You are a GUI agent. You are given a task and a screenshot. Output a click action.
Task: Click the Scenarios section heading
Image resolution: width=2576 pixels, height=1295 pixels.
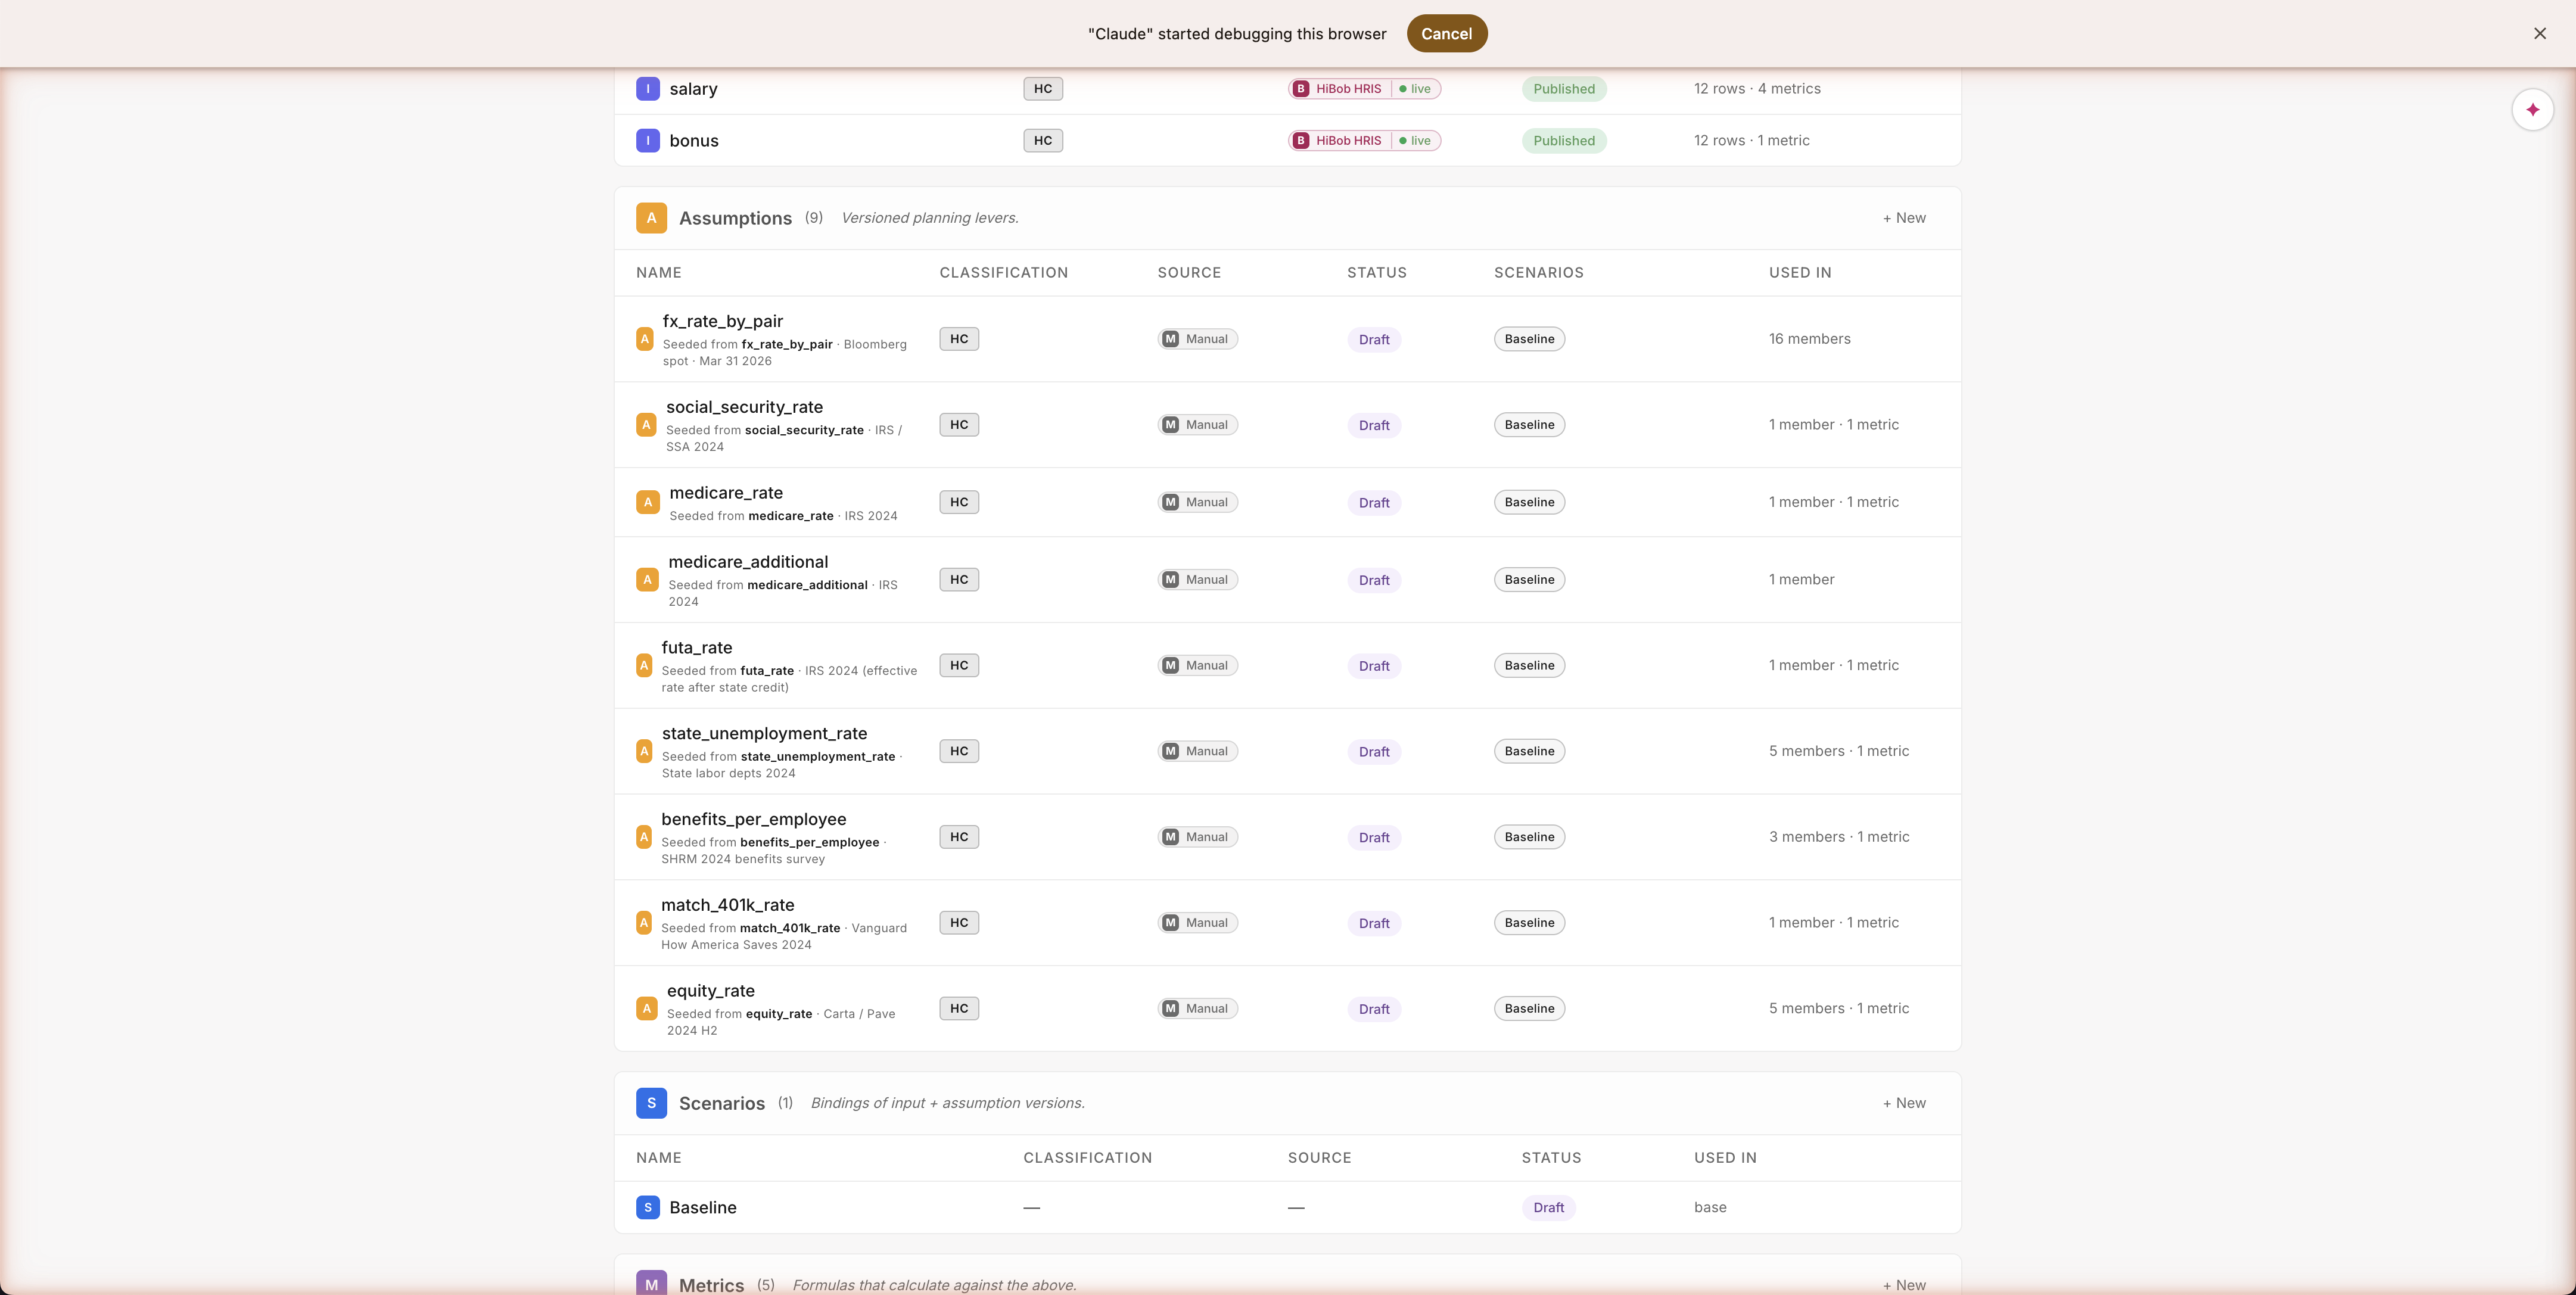722,1103
